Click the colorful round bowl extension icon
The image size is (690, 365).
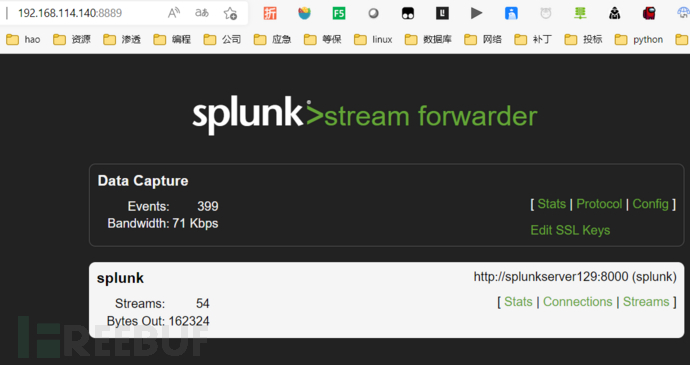[305, 13]
